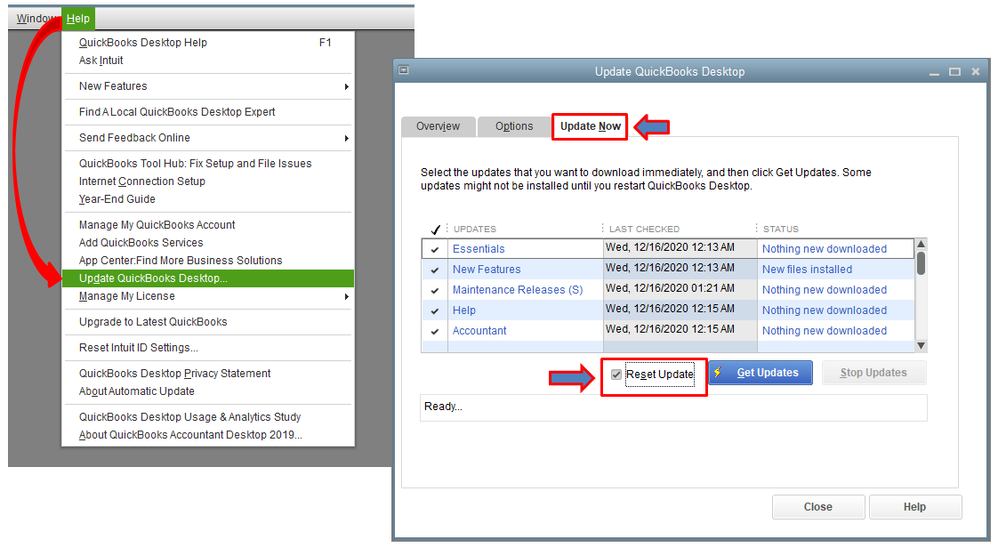Switch to the Options tab
The width and height of the screenshot is (998, 548).
tap(514, 126)
